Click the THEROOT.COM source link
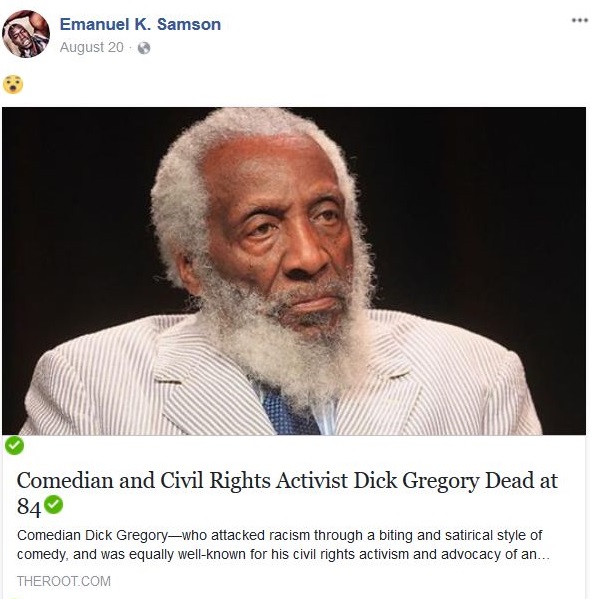This screenshot has height=599, width=594. click(x=64, y=581)
